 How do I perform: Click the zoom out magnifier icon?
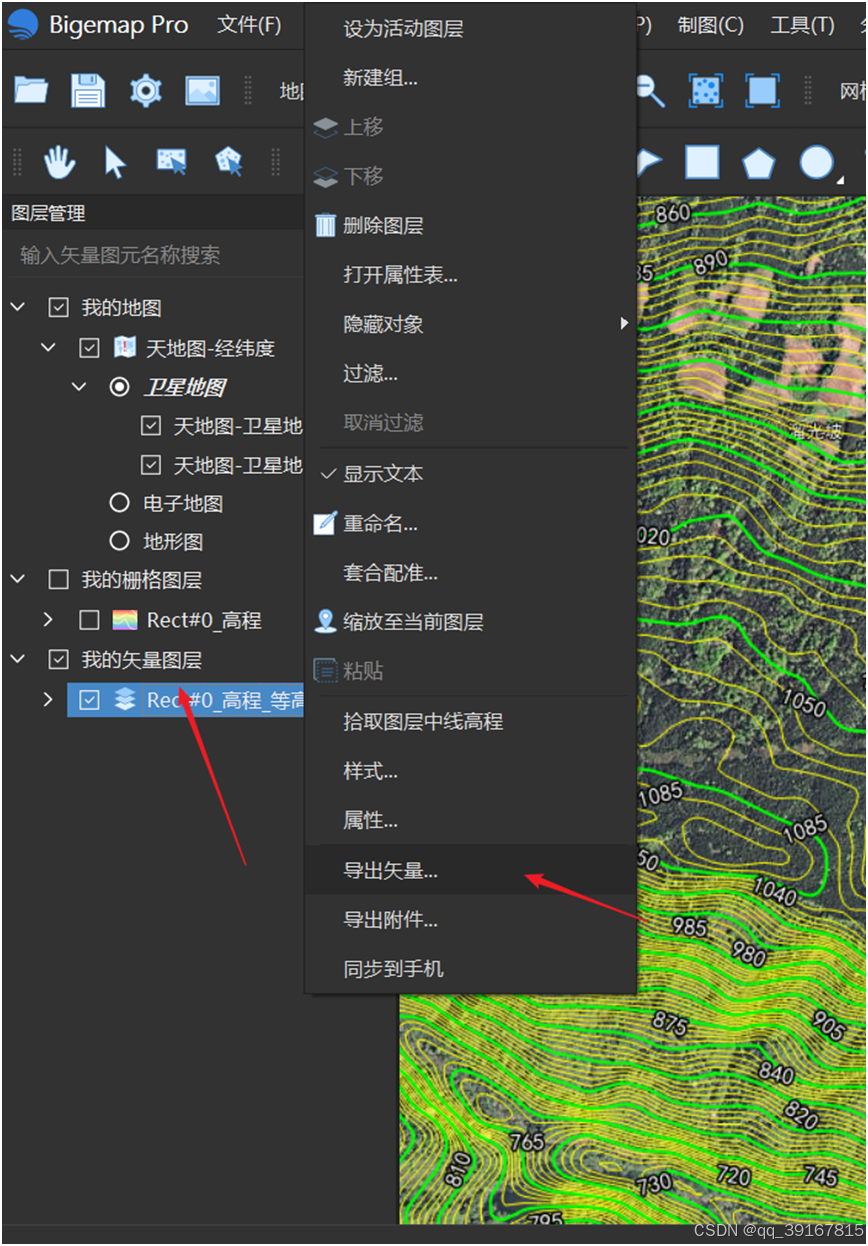pos(648,90)
